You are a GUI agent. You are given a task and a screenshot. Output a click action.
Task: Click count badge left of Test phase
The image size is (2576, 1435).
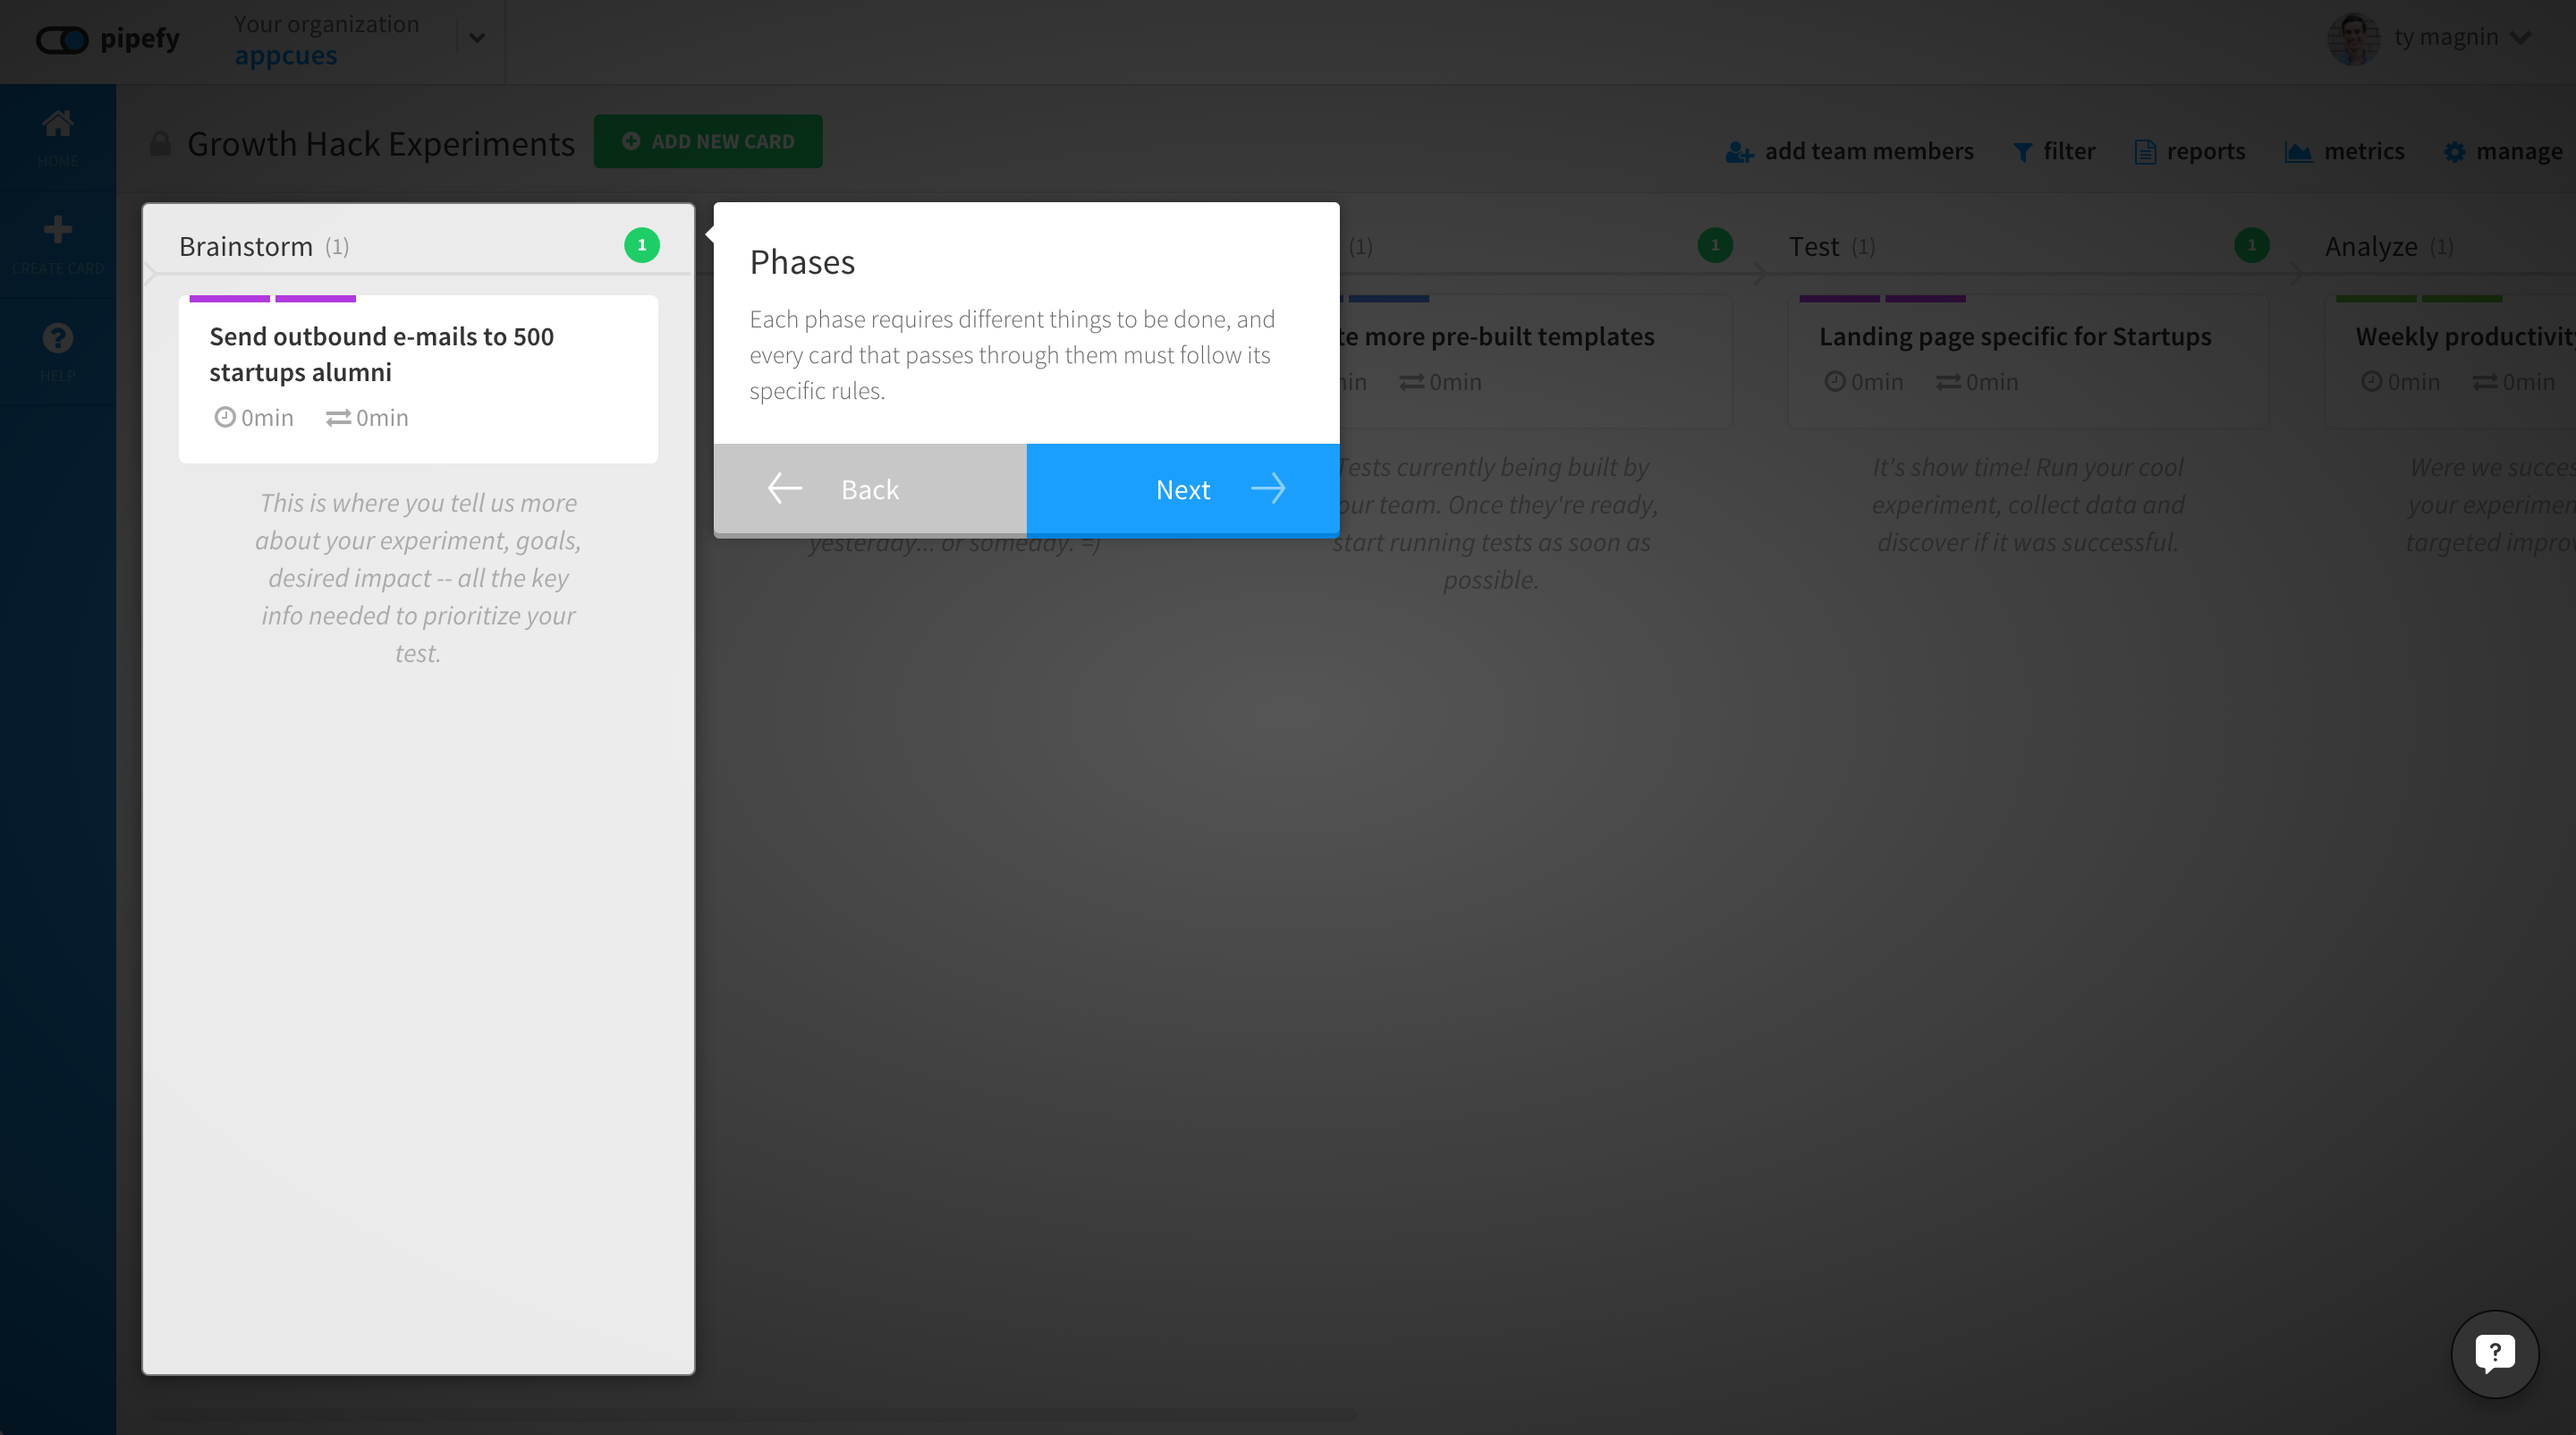(1715, 245)
